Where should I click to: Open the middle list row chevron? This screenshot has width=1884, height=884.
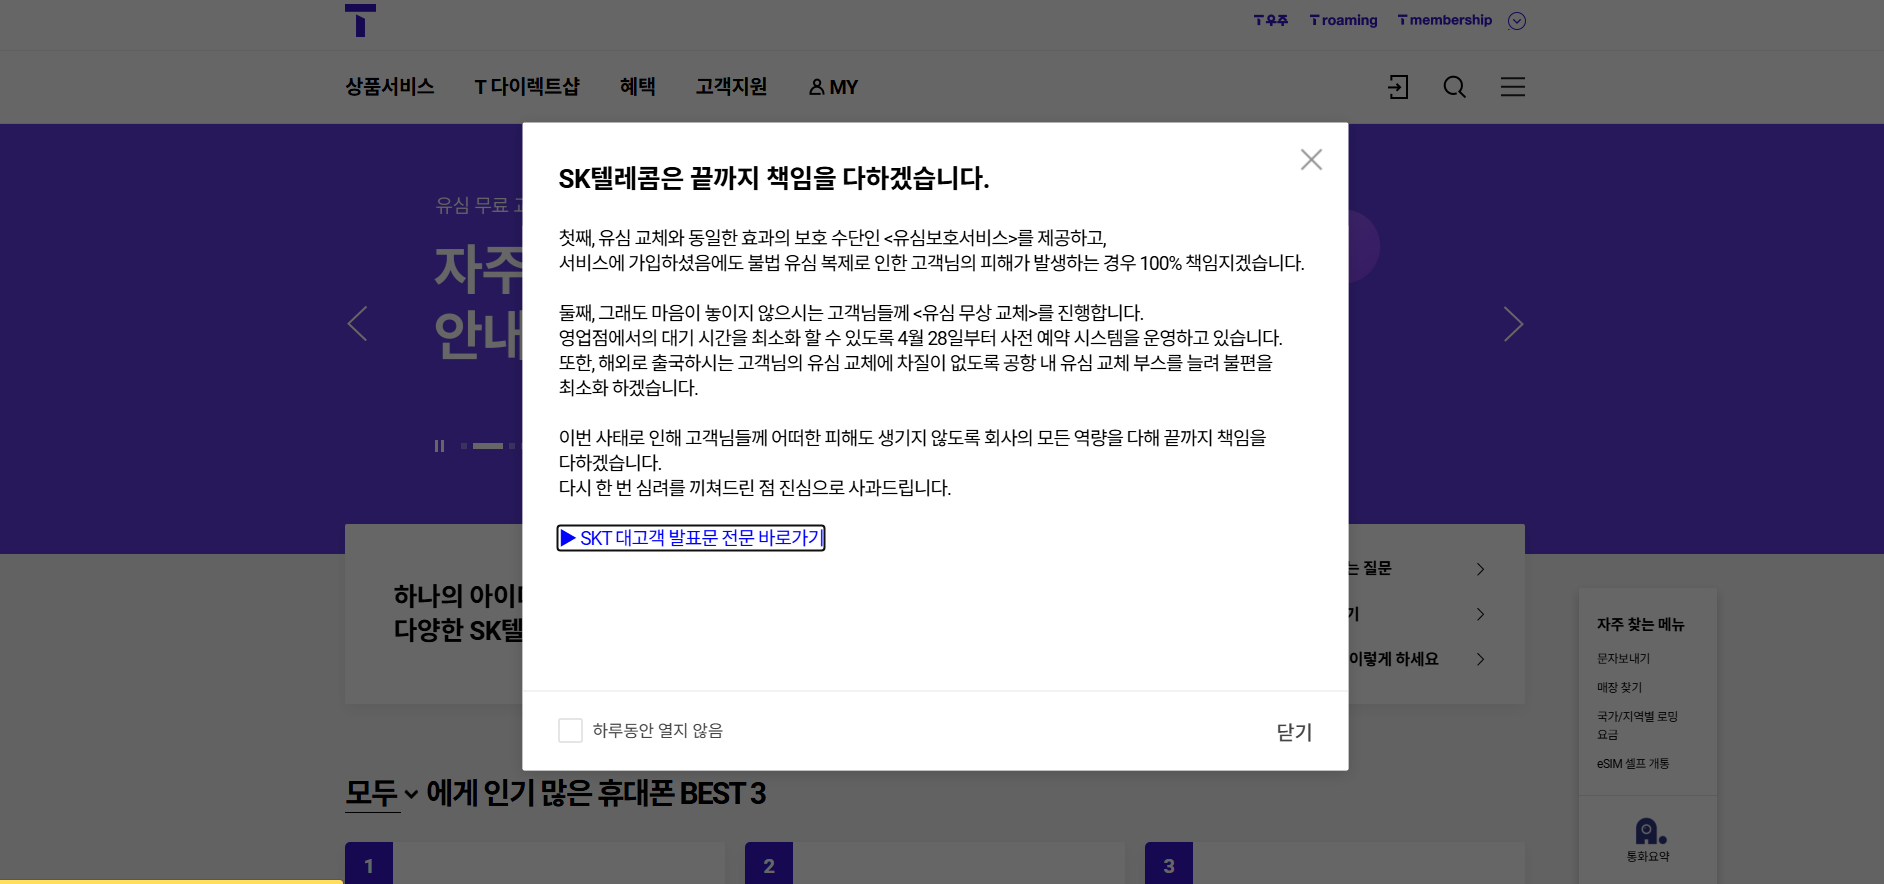[x=1481, y=614]
